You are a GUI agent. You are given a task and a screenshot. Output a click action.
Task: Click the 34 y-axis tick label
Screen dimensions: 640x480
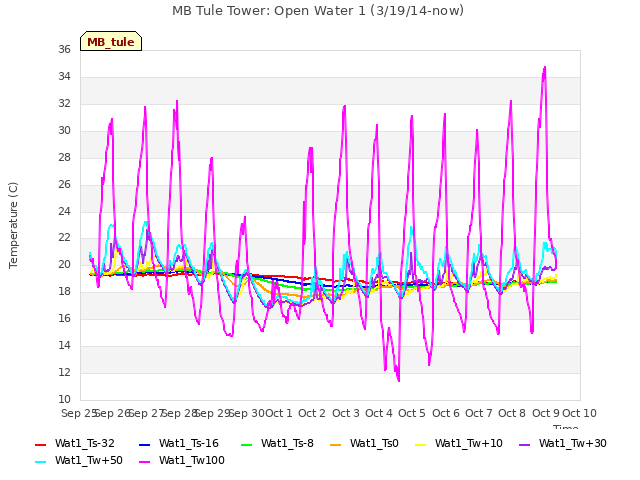[64, 76]
